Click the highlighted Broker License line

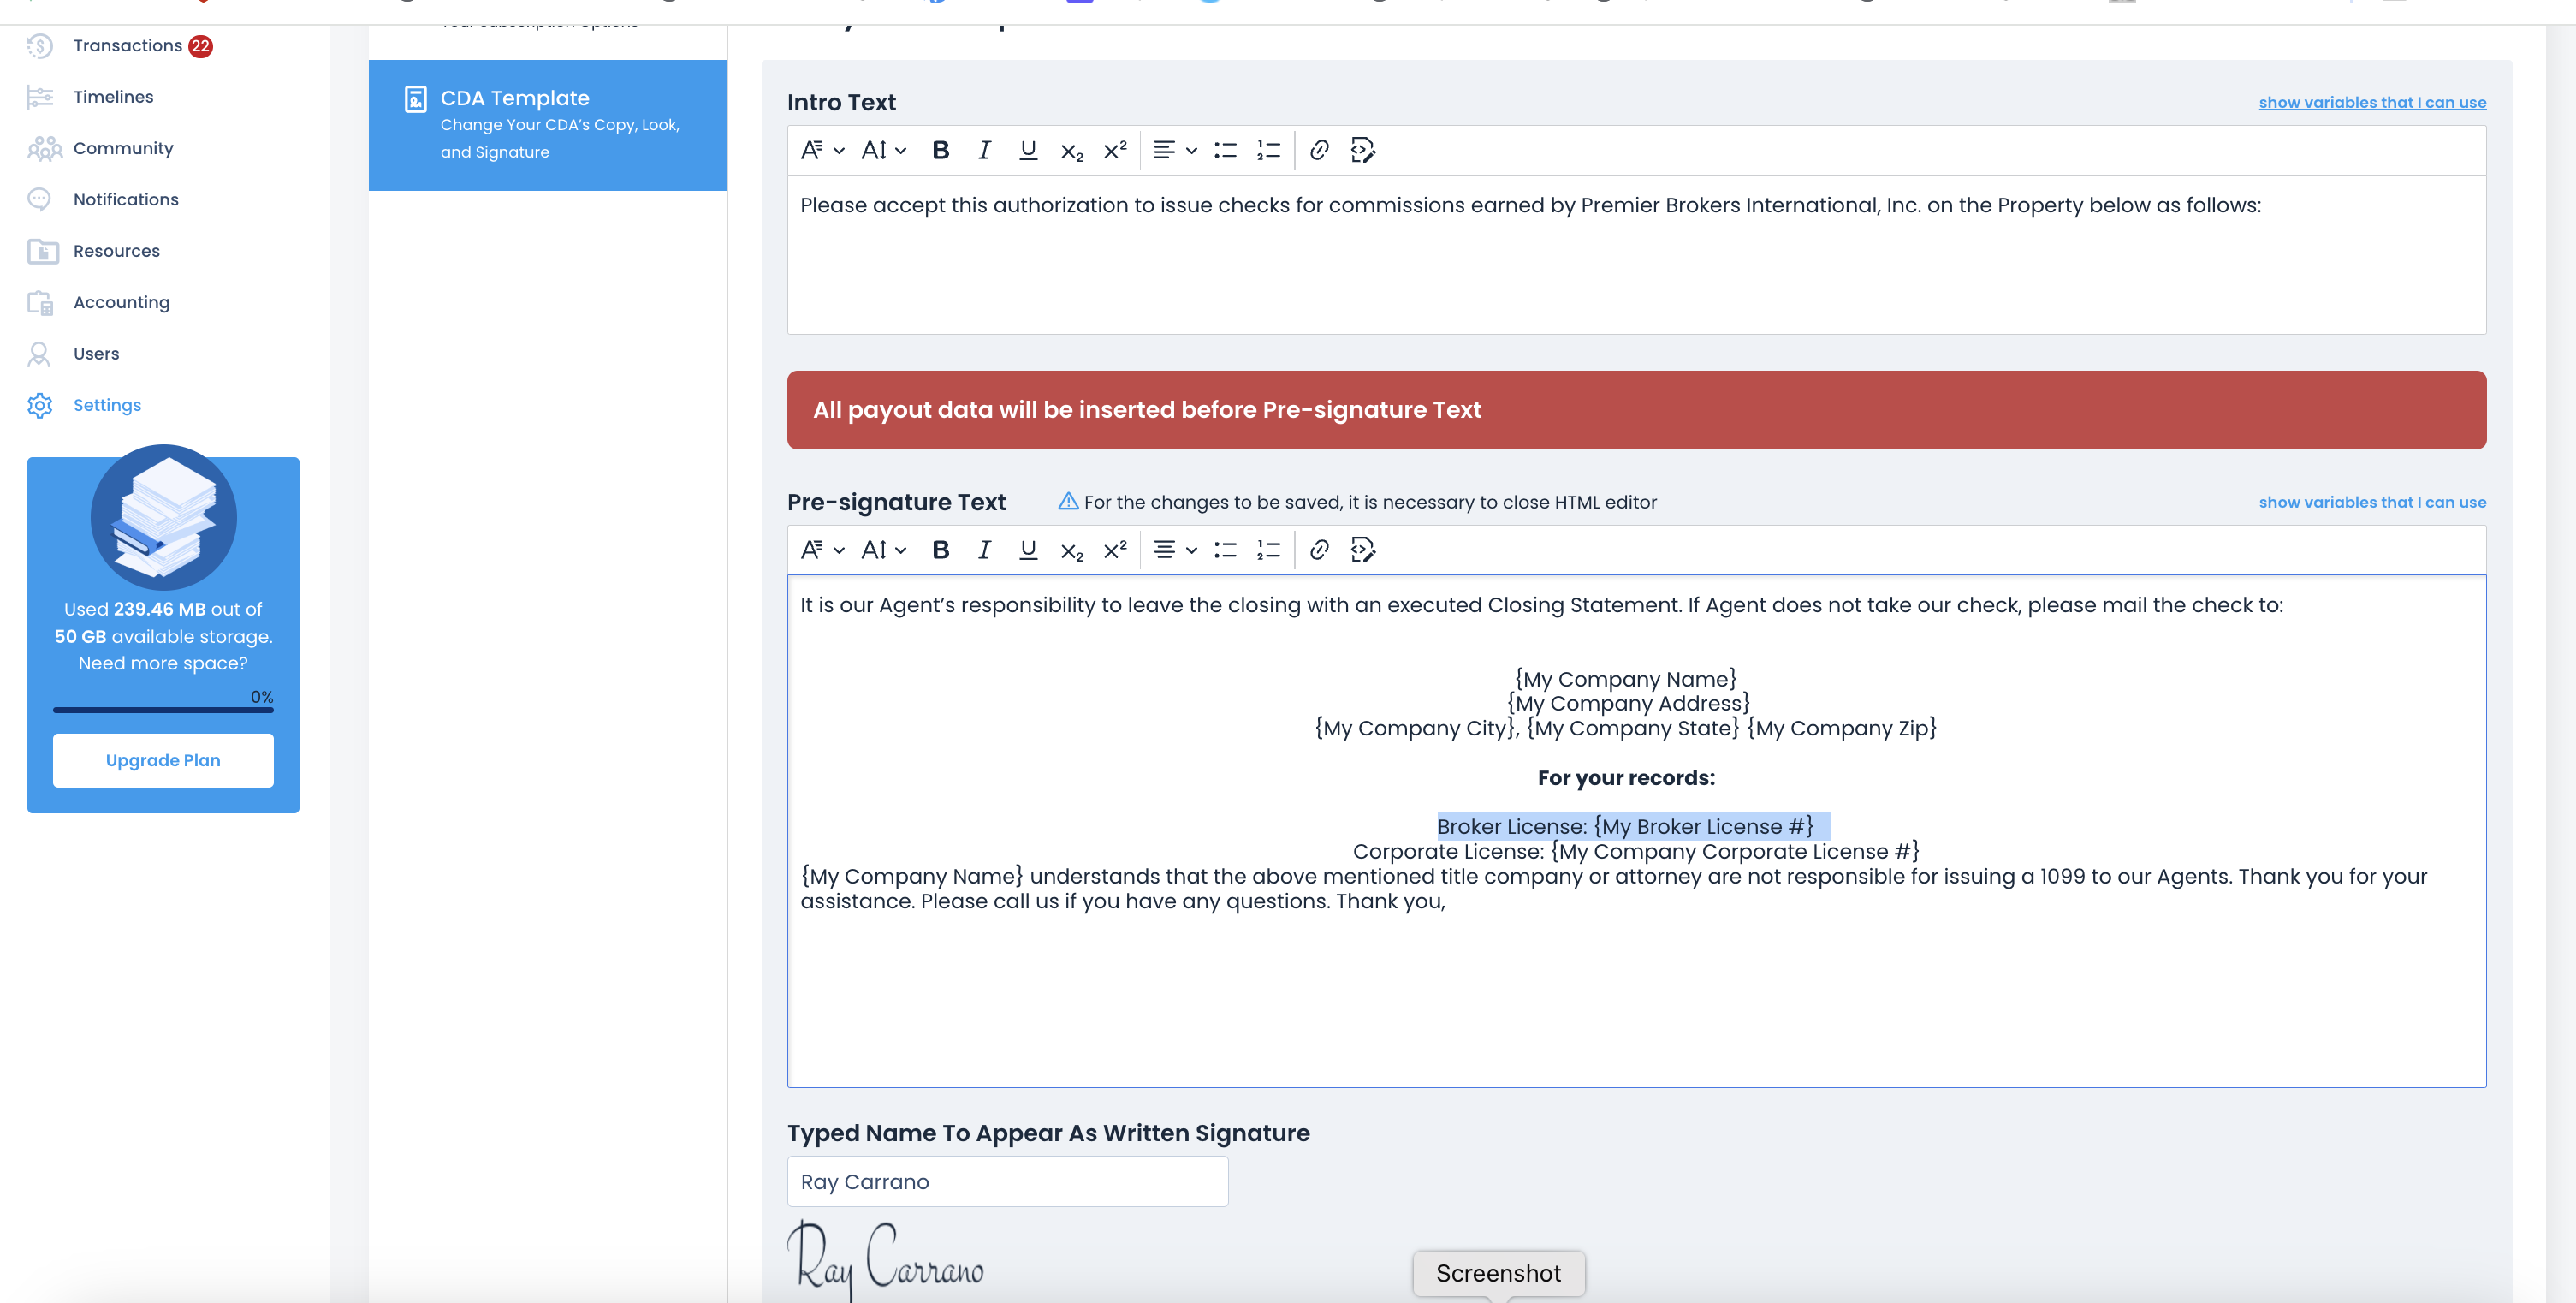pos(1626,826)
